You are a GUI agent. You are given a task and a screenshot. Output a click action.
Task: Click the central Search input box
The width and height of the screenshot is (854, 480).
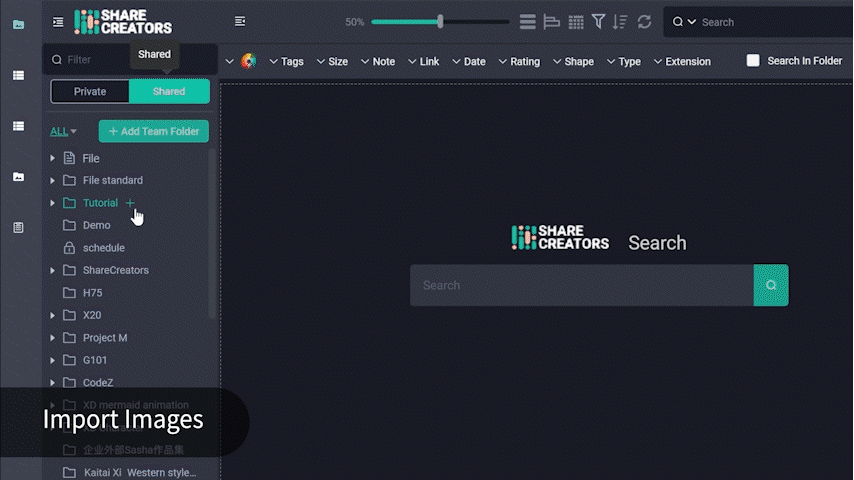pyautogui.click(x=582, y=285)
